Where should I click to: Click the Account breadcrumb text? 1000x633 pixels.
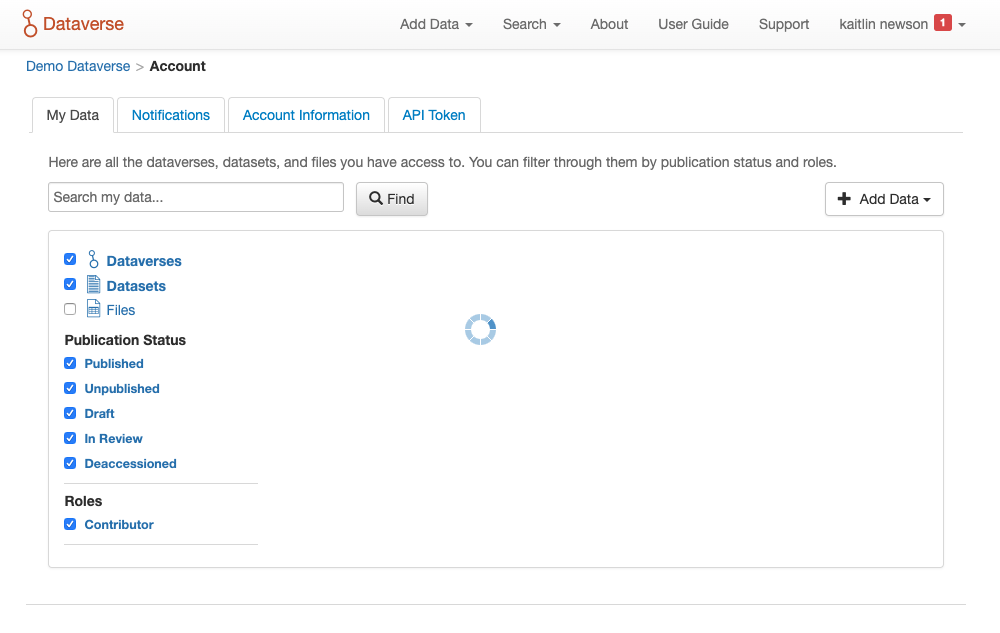[177, 66]
